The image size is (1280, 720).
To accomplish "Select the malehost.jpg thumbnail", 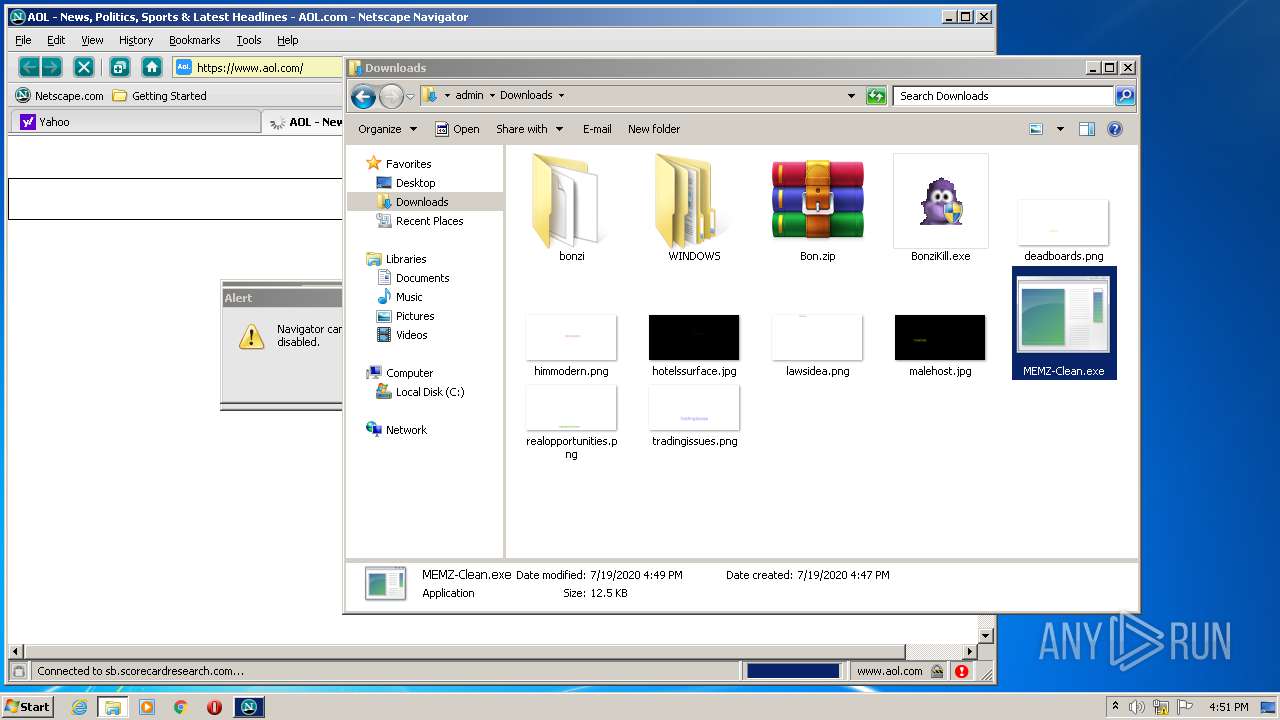I will point(940,346).
